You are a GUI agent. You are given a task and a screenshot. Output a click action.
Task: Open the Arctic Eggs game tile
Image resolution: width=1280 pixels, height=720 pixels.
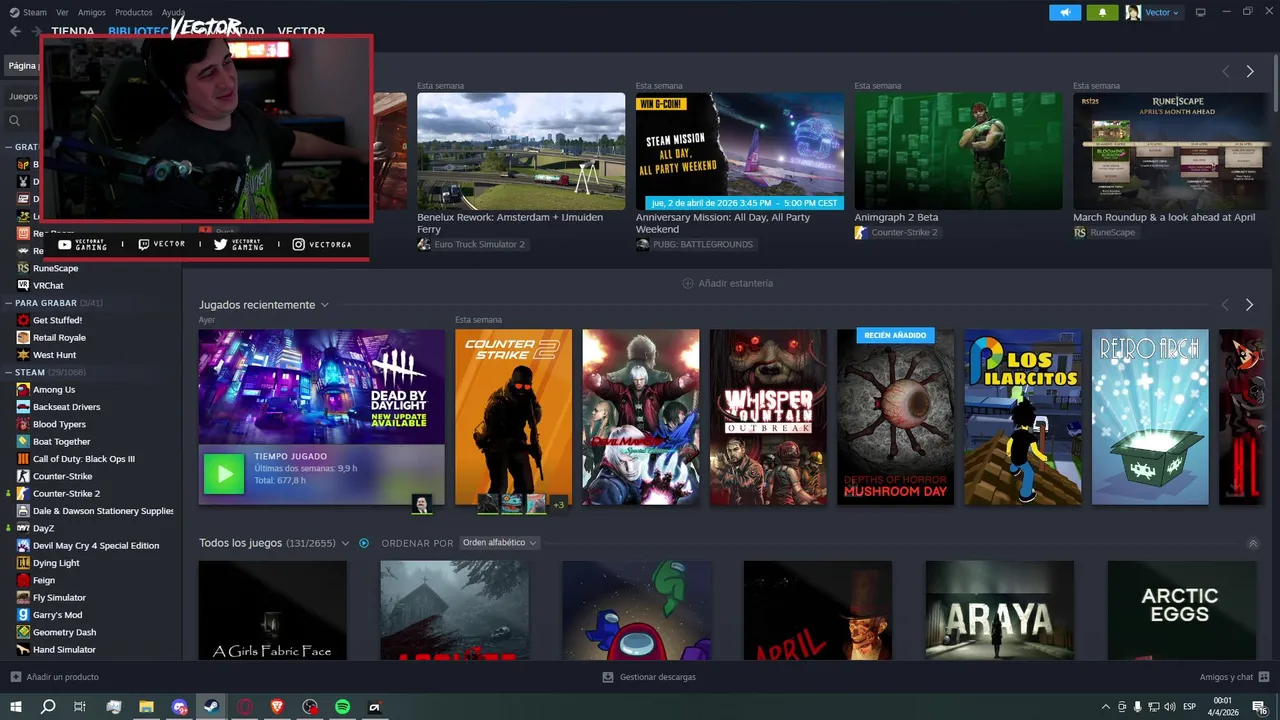[1182, 609]
